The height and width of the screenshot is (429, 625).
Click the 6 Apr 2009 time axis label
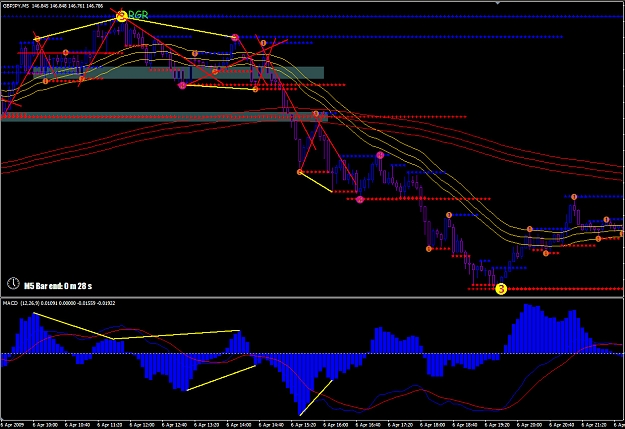coord(12,425)
